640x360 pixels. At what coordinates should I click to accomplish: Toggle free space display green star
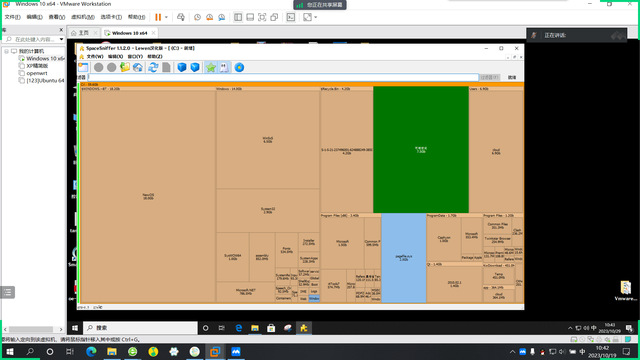211,67
